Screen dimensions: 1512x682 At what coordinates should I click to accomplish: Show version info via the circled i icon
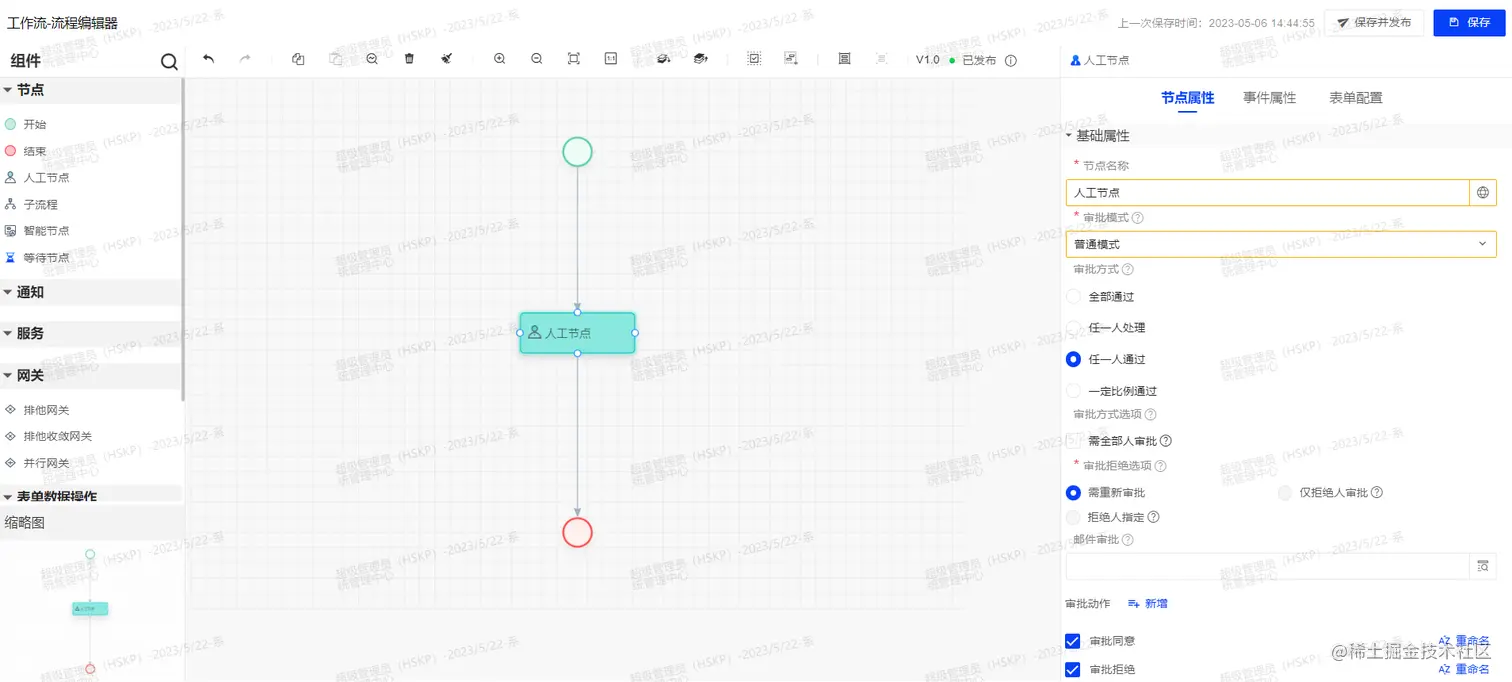click(x=1011, y=60)
